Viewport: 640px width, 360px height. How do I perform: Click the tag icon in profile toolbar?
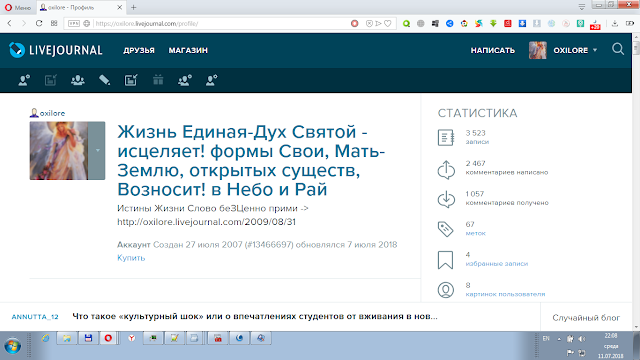click(104, 80)
